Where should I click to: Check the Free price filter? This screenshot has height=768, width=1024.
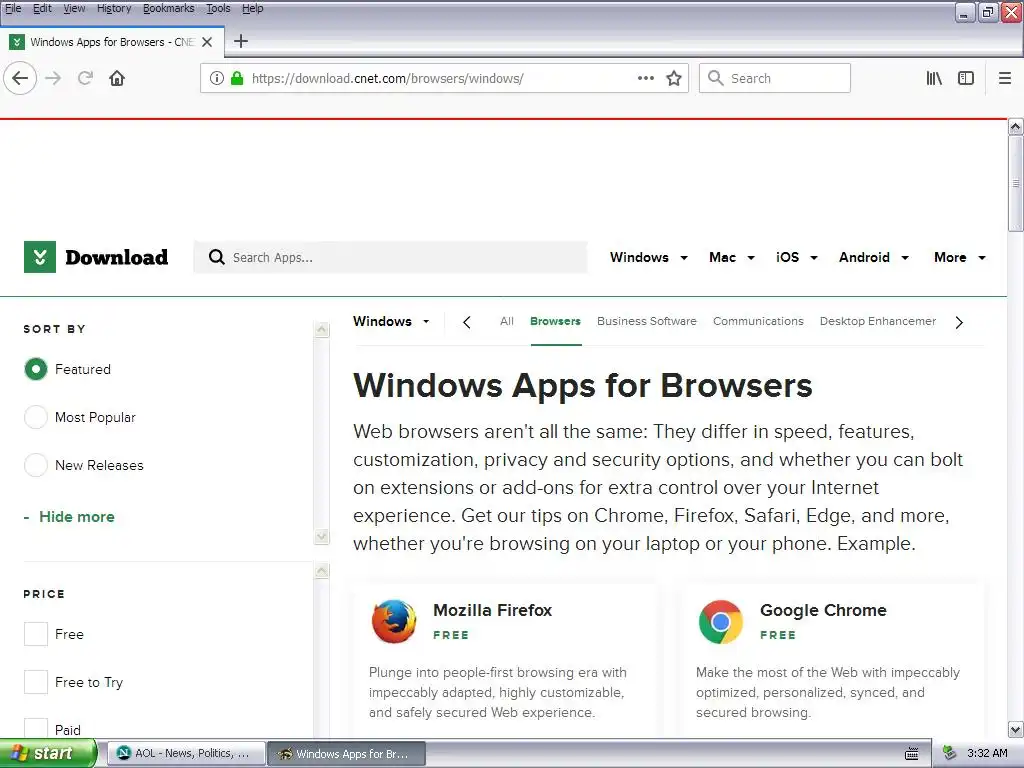point(36,633)
